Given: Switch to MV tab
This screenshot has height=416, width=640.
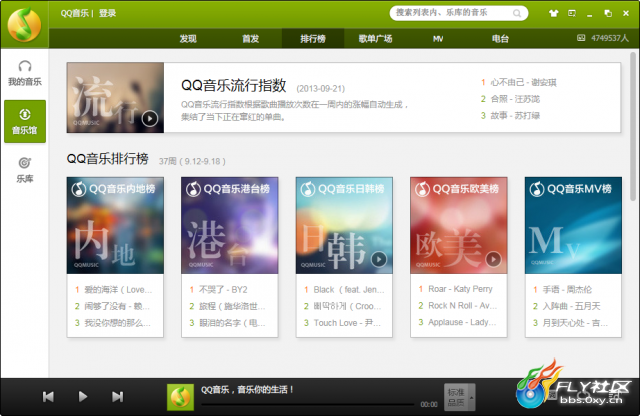Looking at the screenshot, I should pos(438,39).
